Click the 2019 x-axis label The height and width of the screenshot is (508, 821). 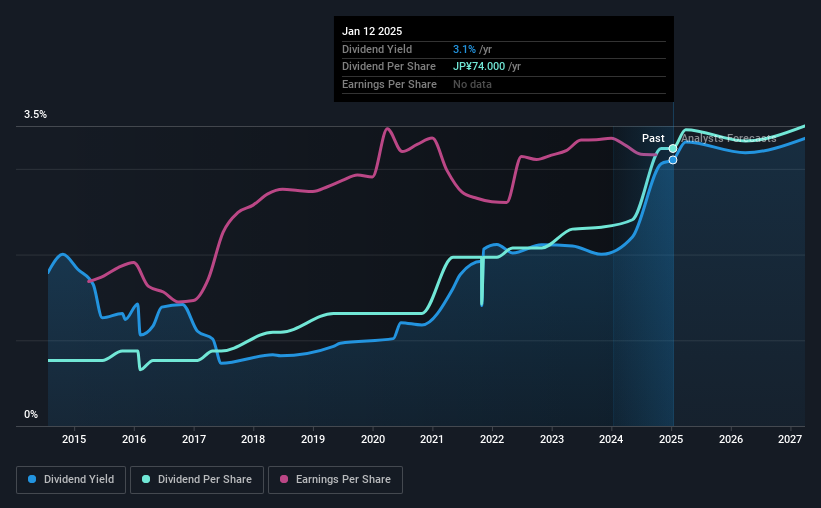click(313, 439)
